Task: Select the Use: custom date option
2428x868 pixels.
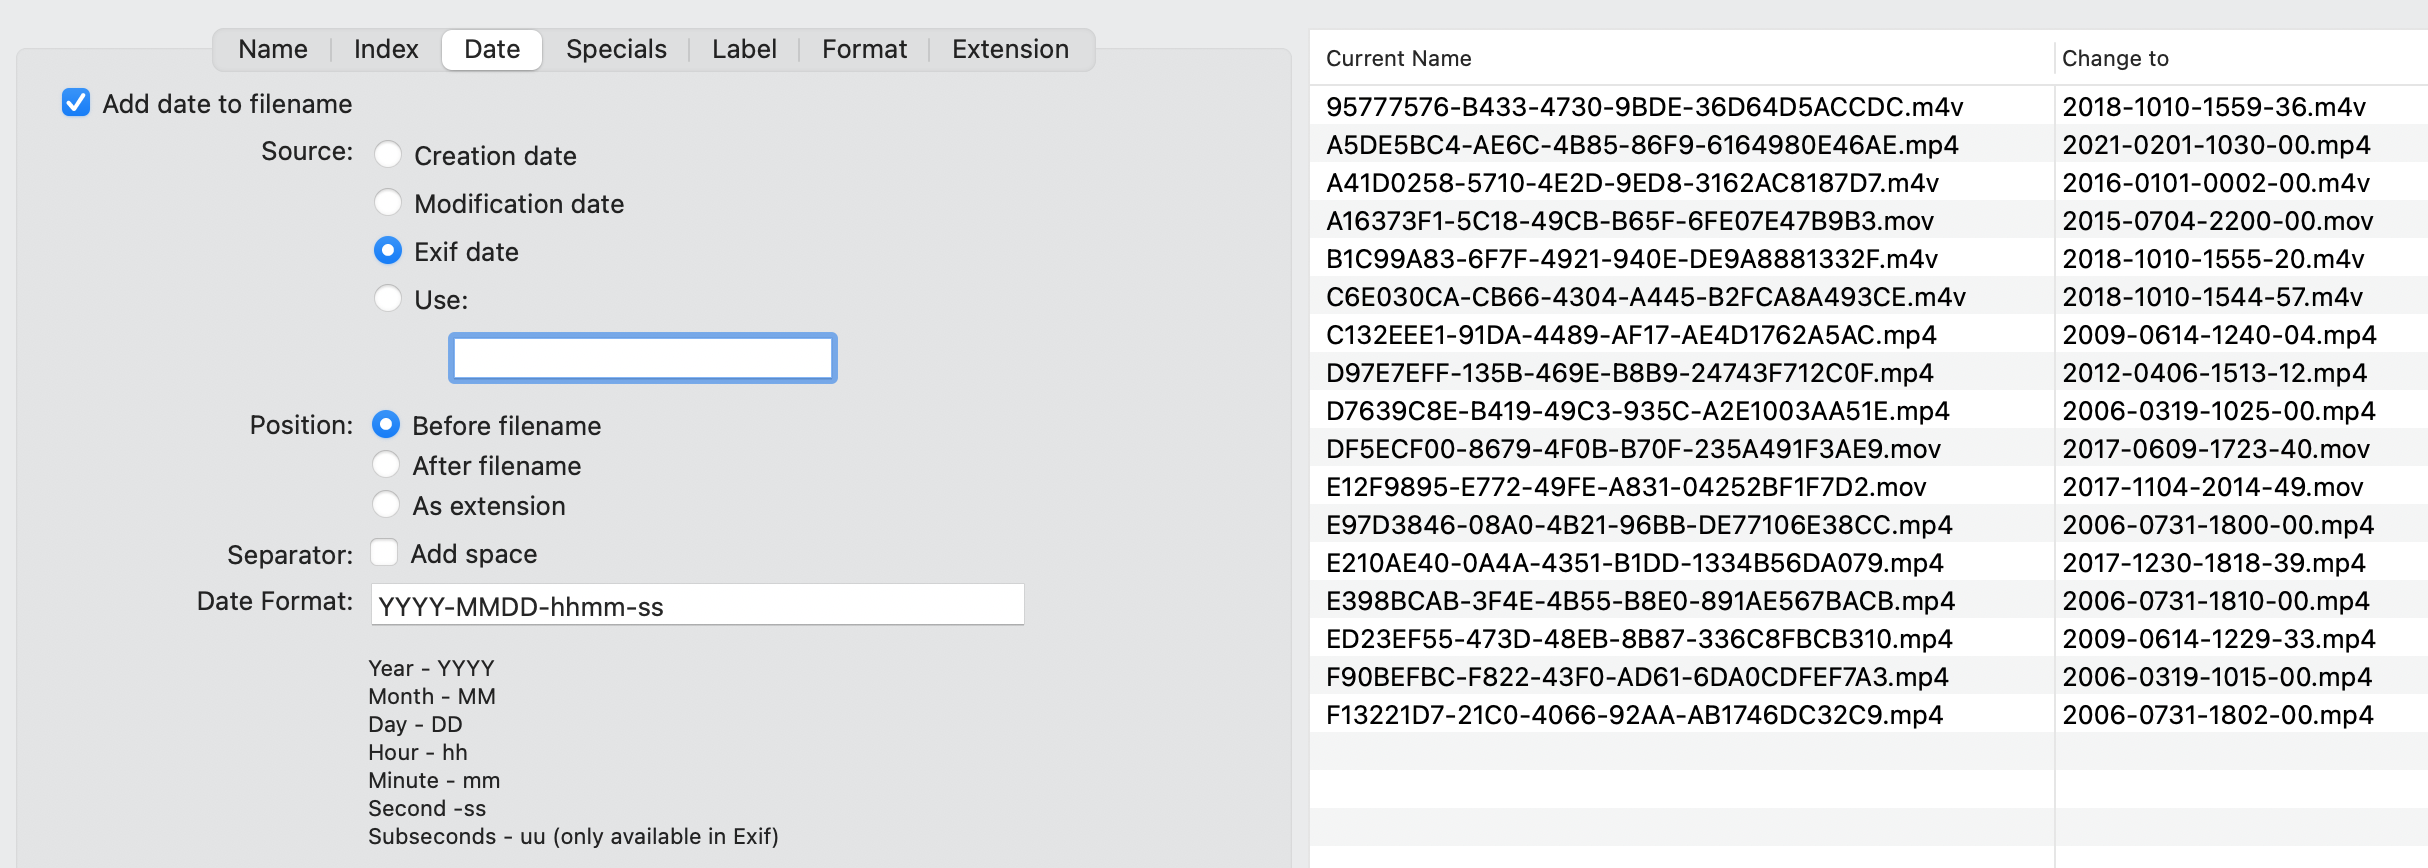Action: click(x=388, y=299)
